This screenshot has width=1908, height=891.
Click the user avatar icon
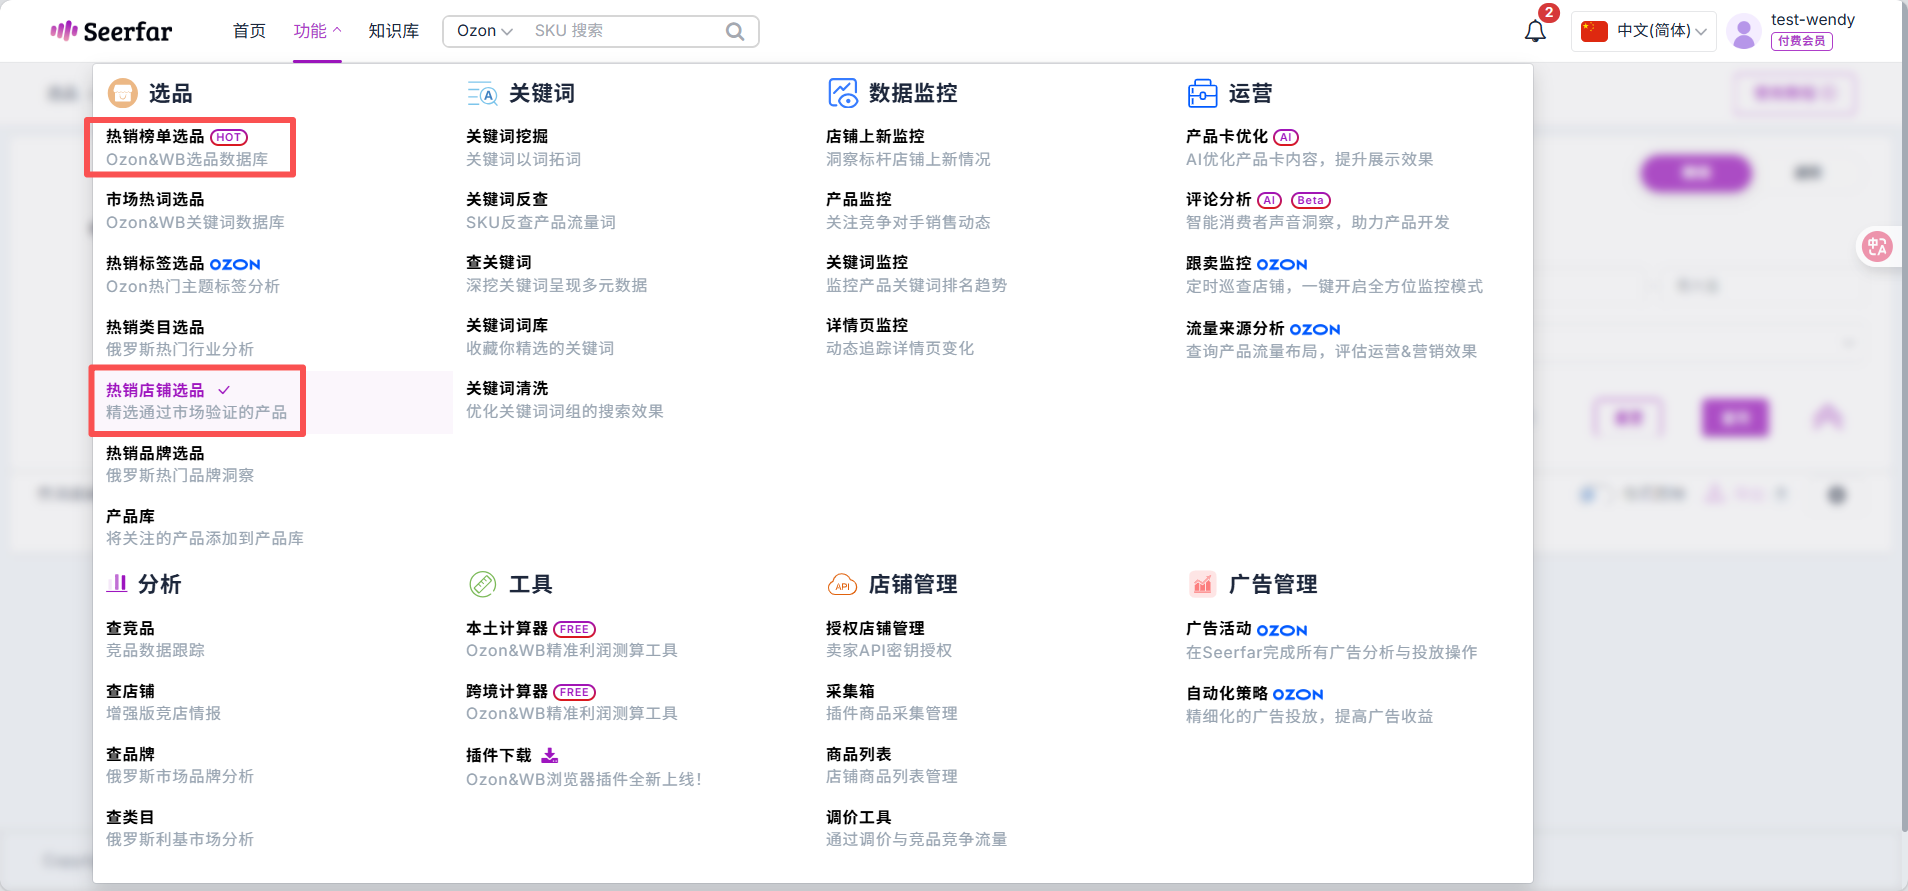[x=1744, y=32]
